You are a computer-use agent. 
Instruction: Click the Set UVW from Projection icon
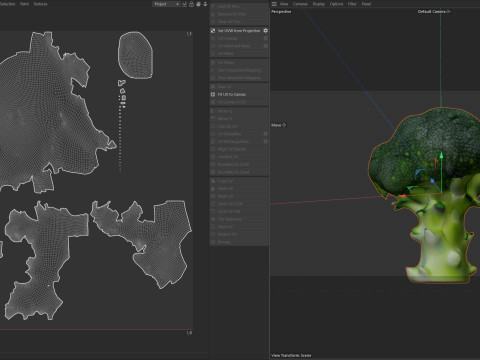[x=213, y=31]
